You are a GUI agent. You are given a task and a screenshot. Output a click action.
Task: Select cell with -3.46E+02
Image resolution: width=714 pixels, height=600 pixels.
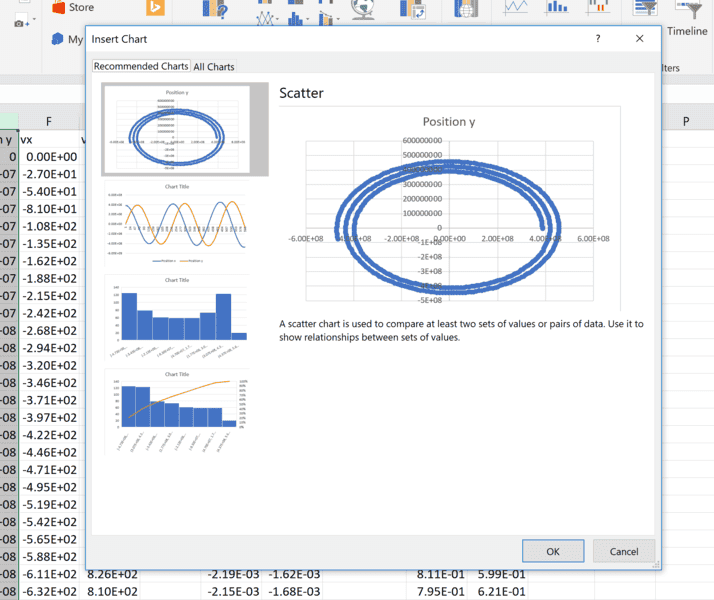click(49, 383)
